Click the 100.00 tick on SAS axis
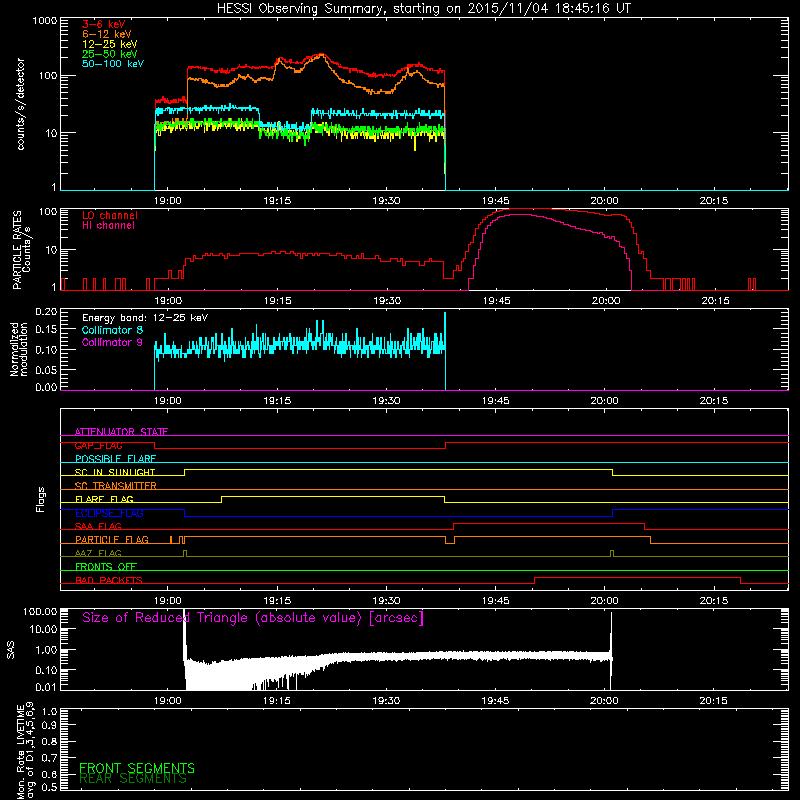 pyautogui.click(x=40, y=612)
